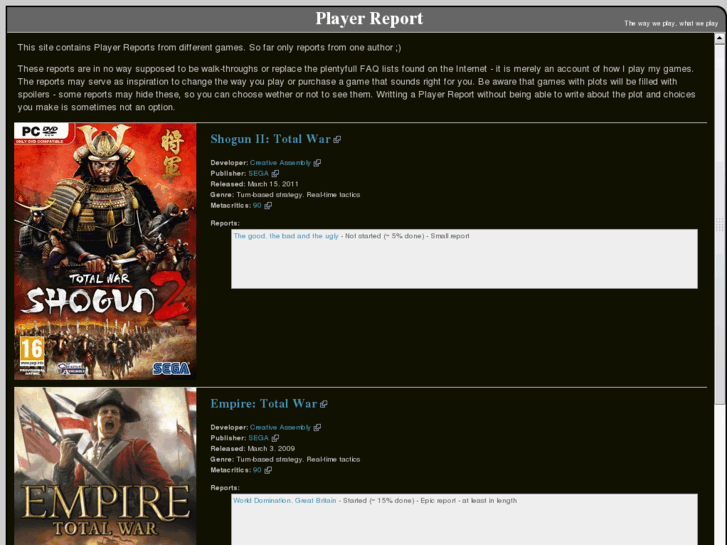Open Creative Assembly developer link under Shogun II
Image resolution: width=727 pixels, height=545 pixels.
[280, 163]
